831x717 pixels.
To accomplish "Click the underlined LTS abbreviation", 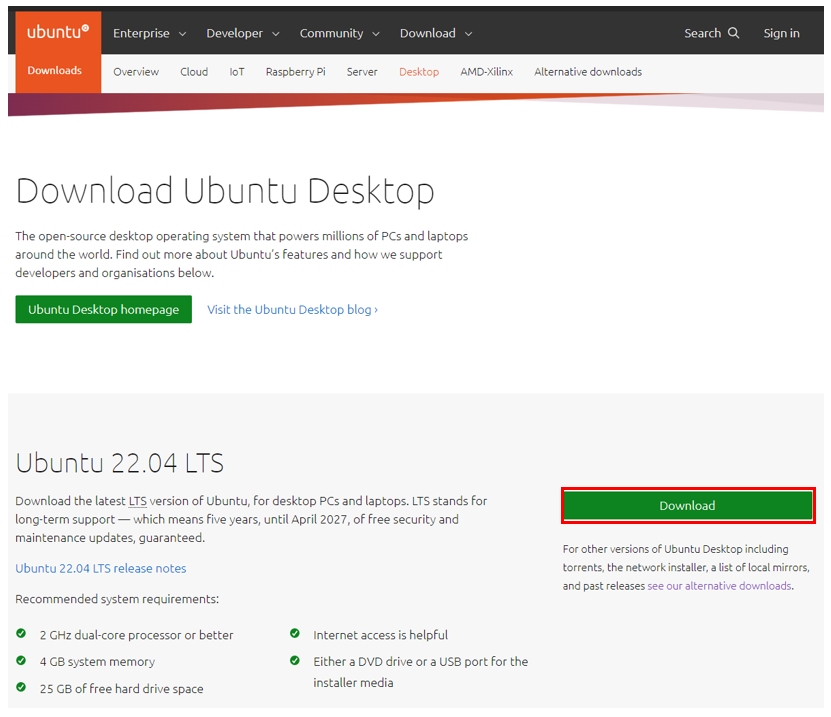I will (137, 501).
